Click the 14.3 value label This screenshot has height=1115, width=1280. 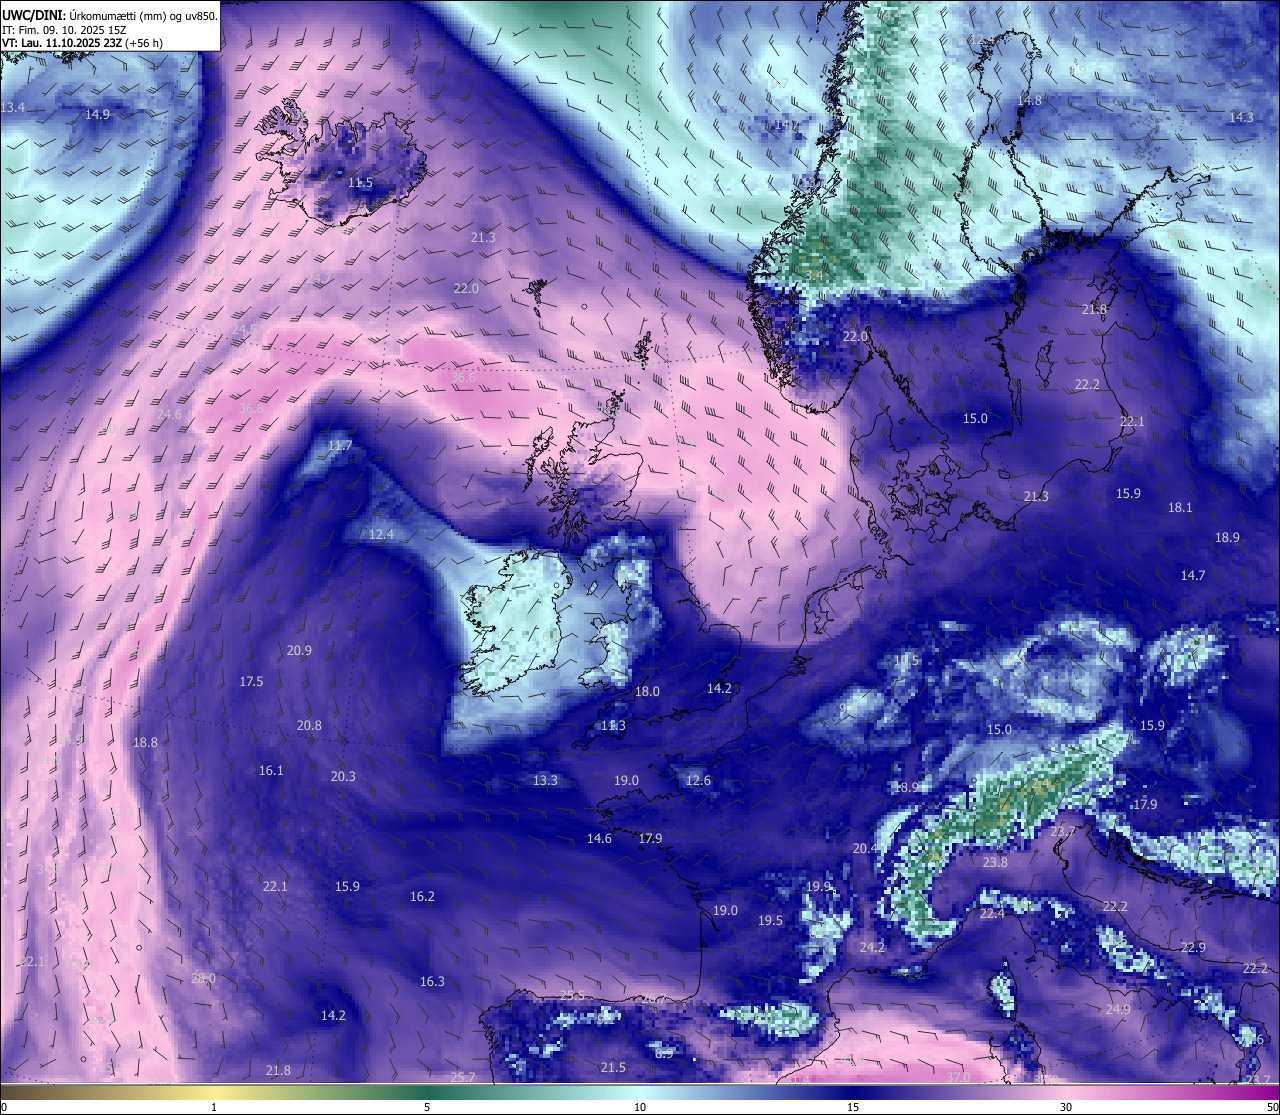(1241, 117)
